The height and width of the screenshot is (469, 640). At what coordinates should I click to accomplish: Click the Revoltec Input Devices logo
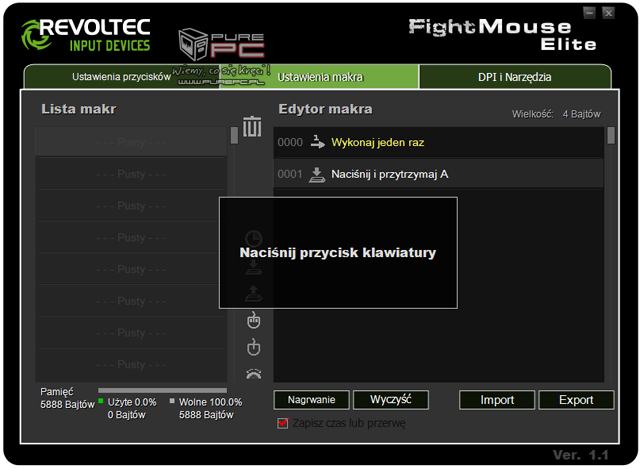86,35
